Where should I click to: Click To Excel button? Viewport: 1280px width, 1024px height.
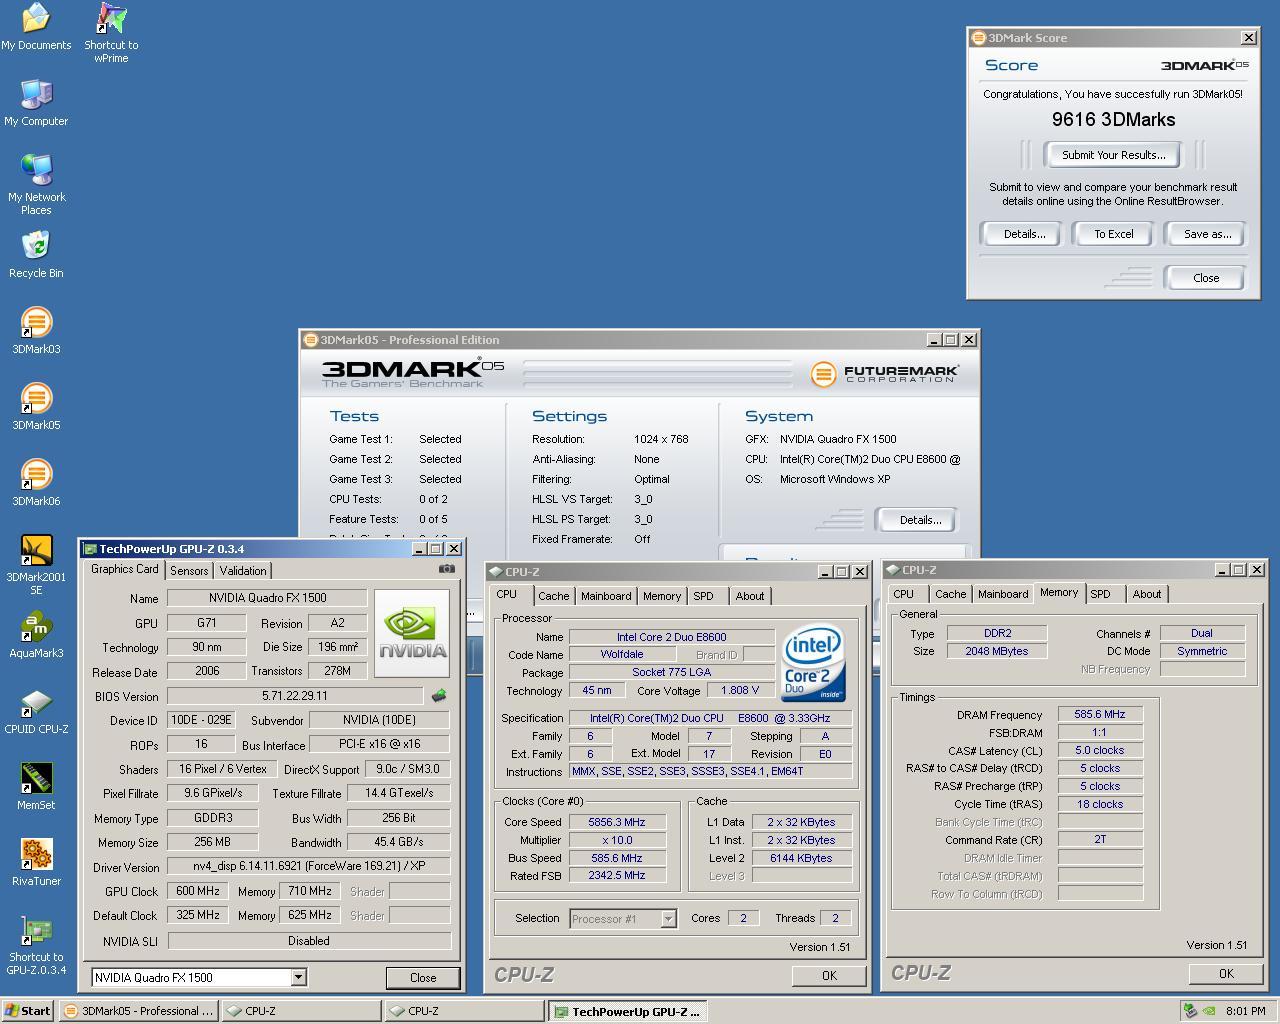point(1113,234)
